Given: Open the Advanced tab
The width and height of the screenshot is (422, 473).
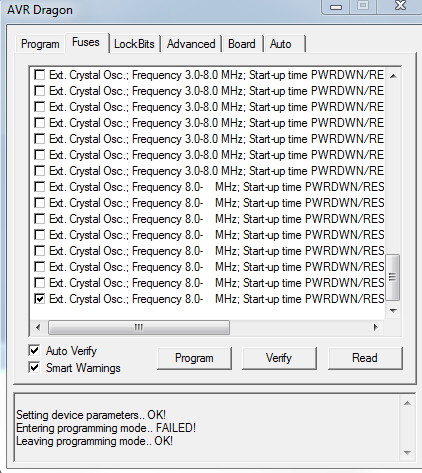Looking at the screenshot, I should 191,44.
